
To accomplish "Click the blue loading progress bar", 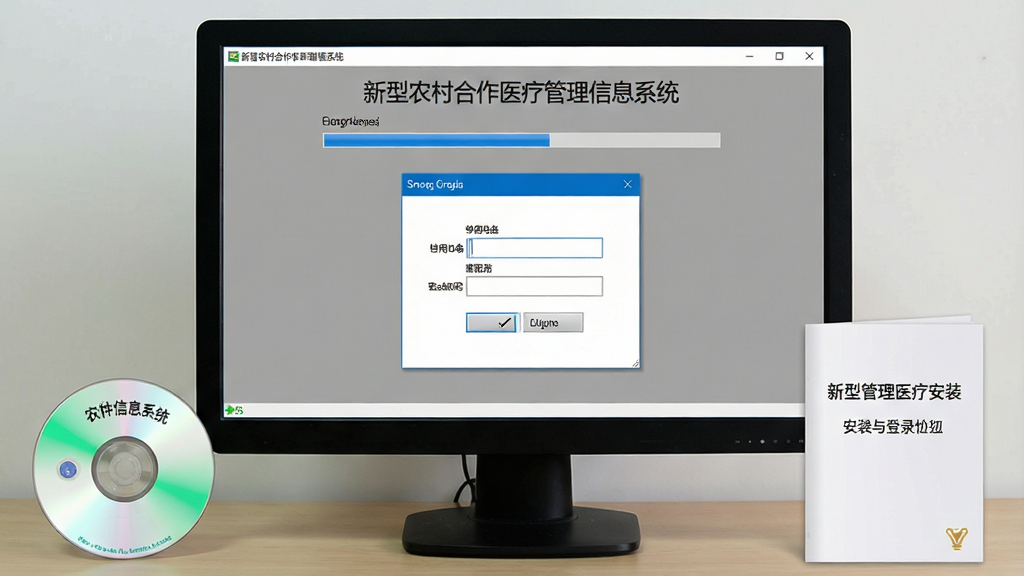I will [521, 140].
